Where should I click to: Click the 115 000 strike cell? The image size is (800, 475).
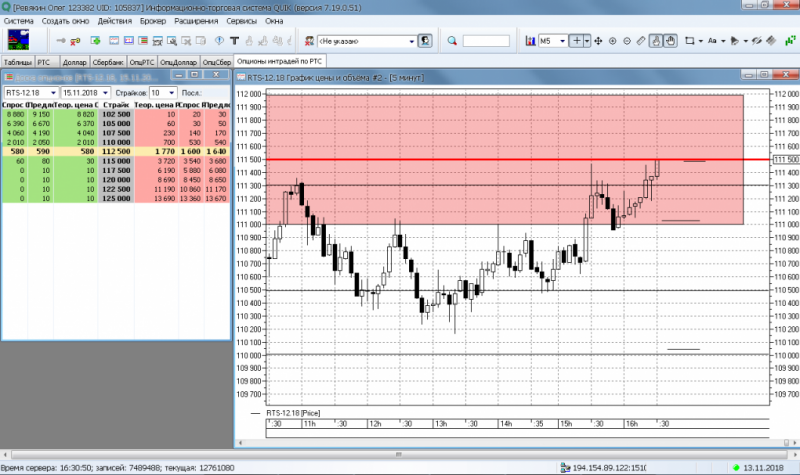coord(116,161)
